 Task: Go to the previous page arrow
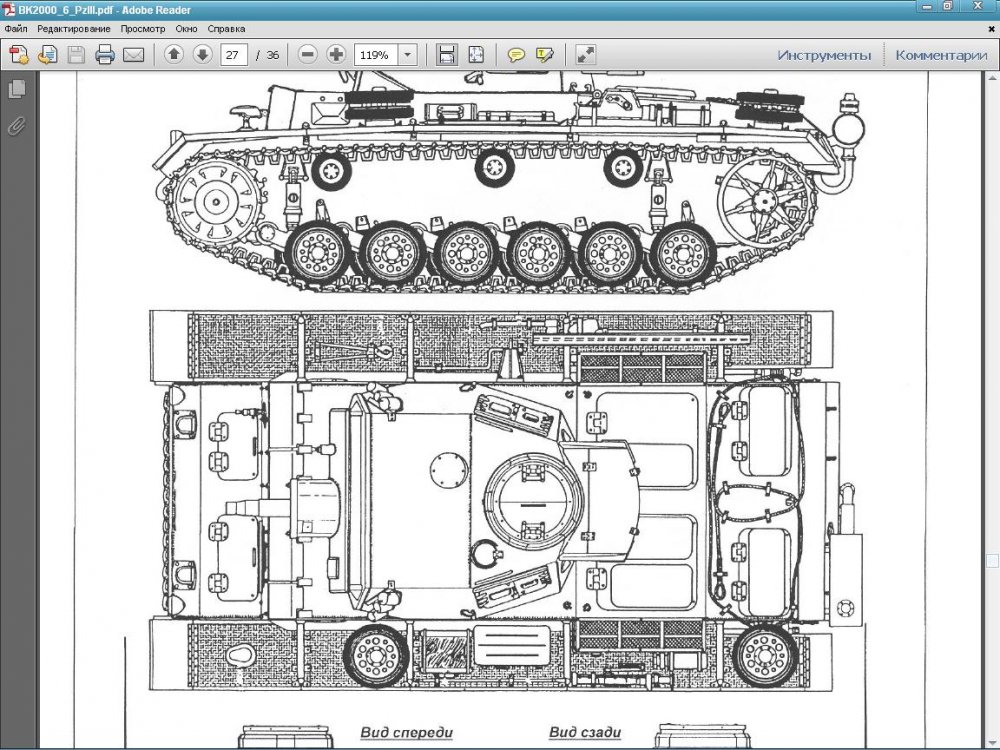[173, 55]
